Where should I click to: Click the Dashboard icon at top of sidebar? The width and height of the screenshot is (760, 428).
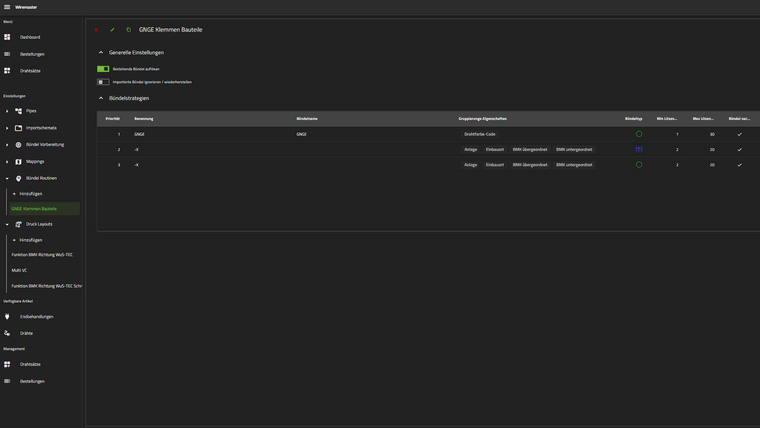point(7,37)
